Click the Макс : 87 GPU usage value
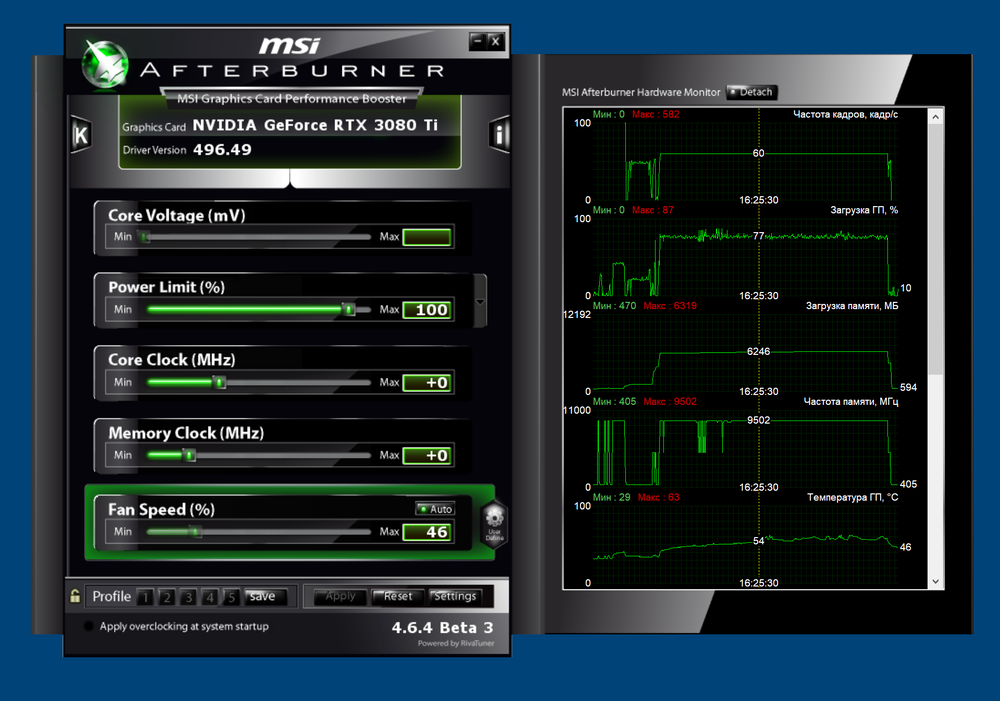The image size is (1000, 701). (x=652, y=210)
